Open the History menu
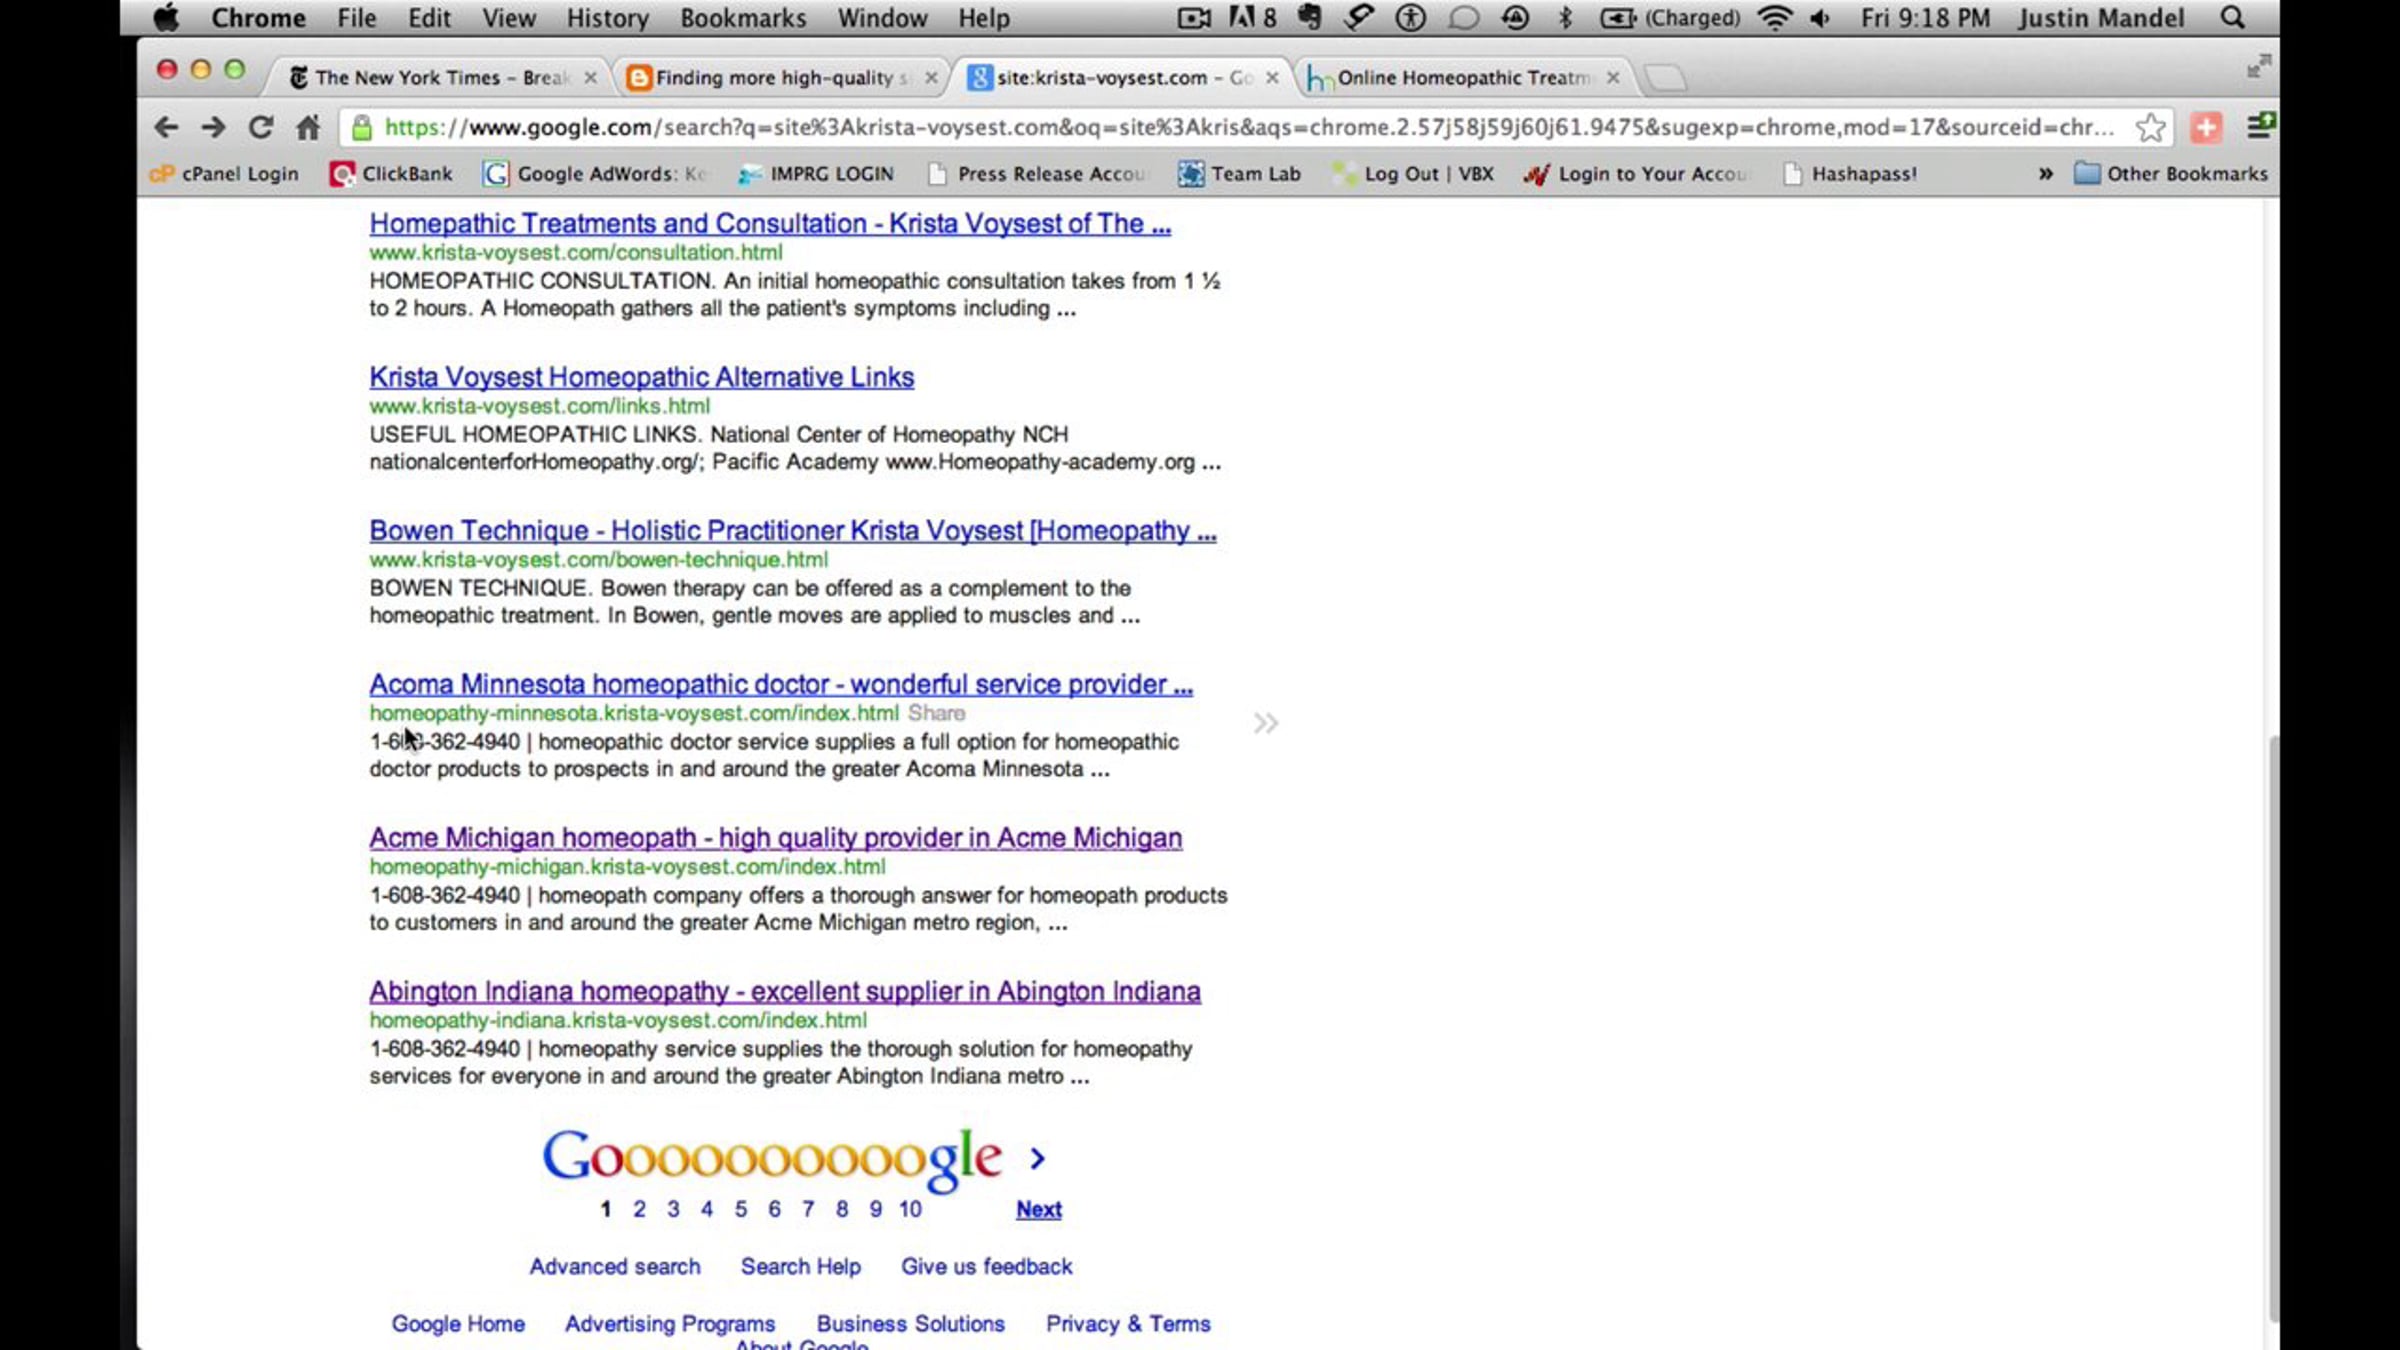Viewport: 2400px width, 1350px height. pyautogui.click(x=607, y=18)
